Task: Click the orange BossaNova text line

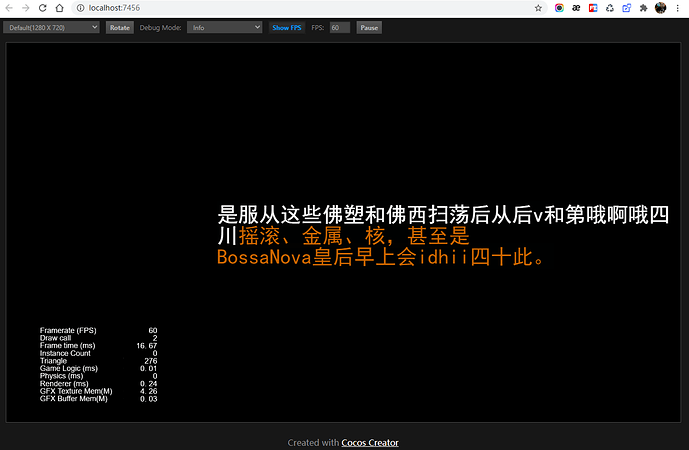Action: click(381, 257)
